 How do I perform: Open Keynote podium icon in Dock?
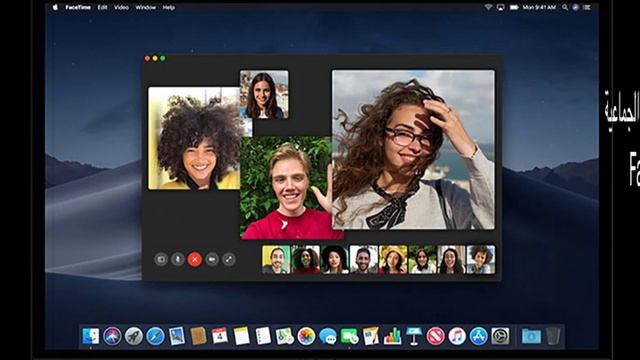414,336
